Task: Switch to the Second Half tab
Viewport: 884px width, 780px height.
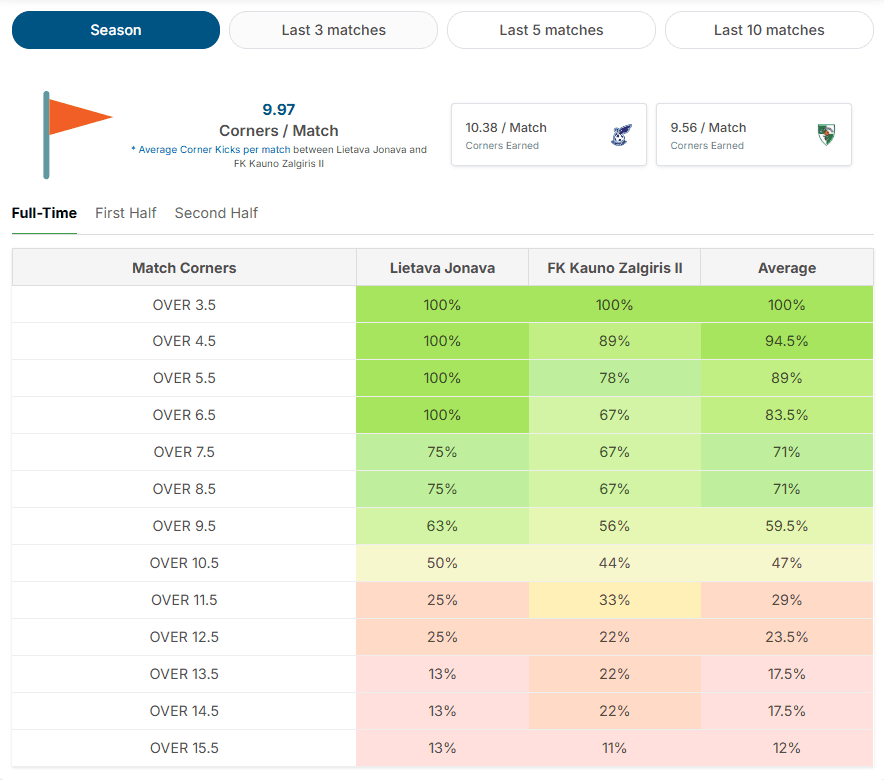Action: [216, 213]
